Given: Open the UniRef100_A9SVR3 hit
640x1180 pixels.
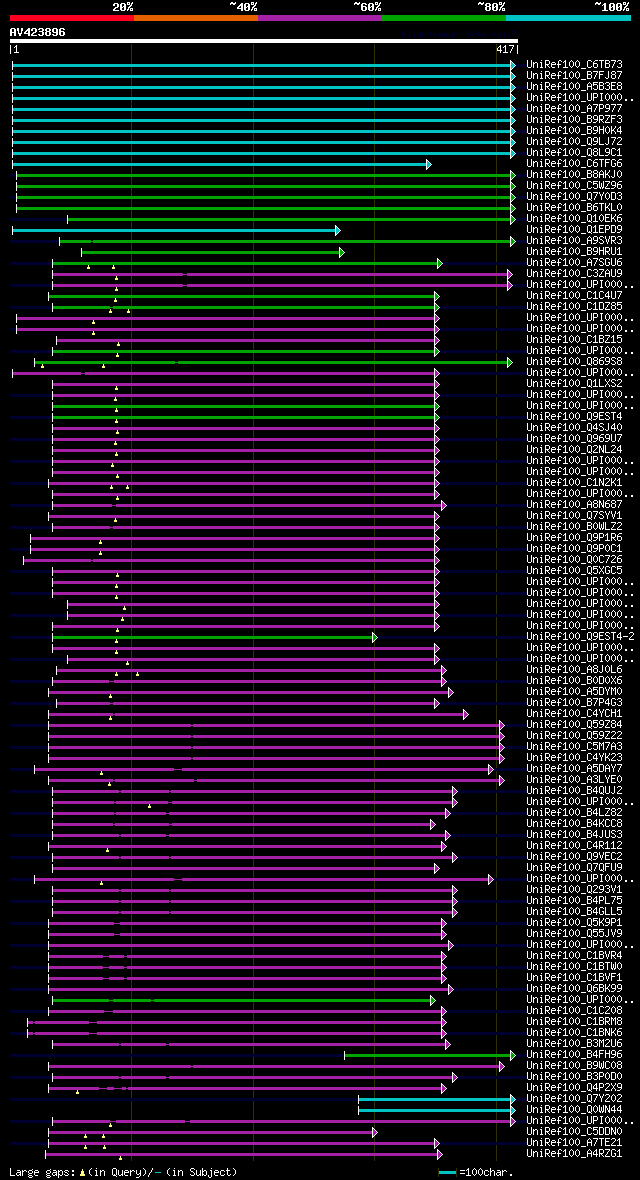Looking at the screenshot, I should click(574, 241).
